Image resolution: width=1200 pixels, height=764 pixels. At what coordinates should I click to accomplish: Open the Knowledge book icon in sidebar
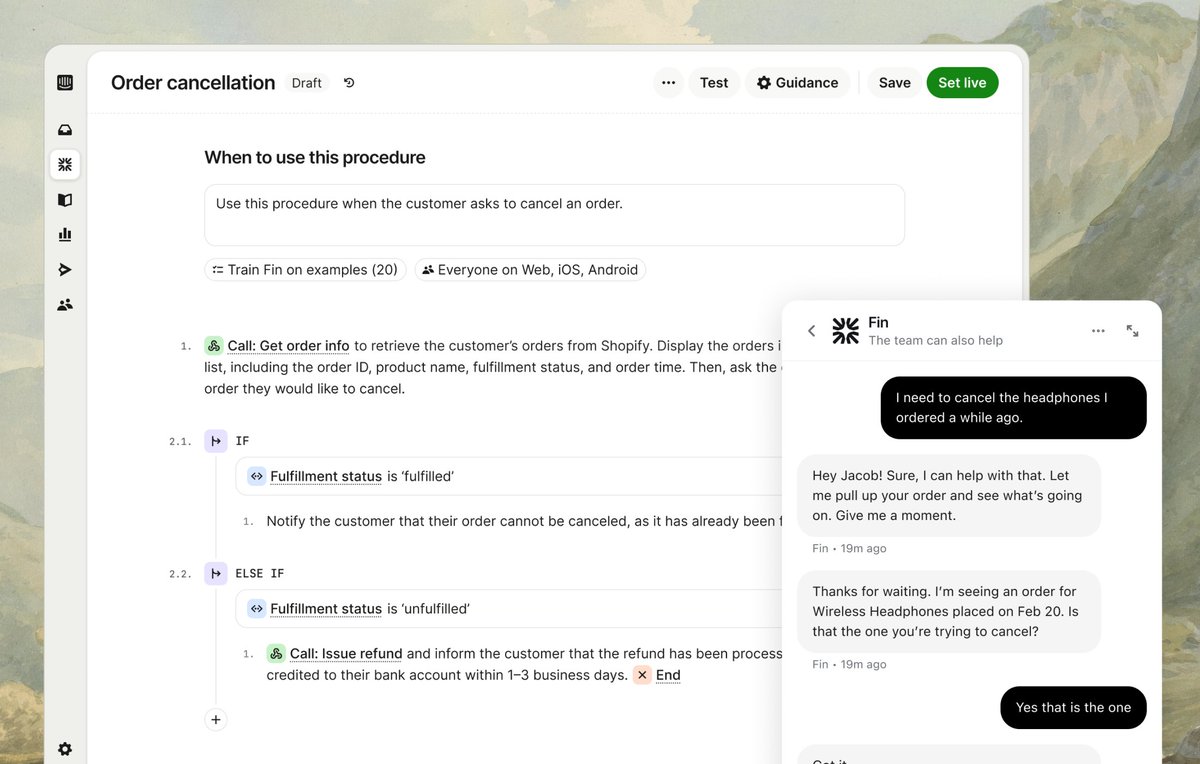point(65,200)
